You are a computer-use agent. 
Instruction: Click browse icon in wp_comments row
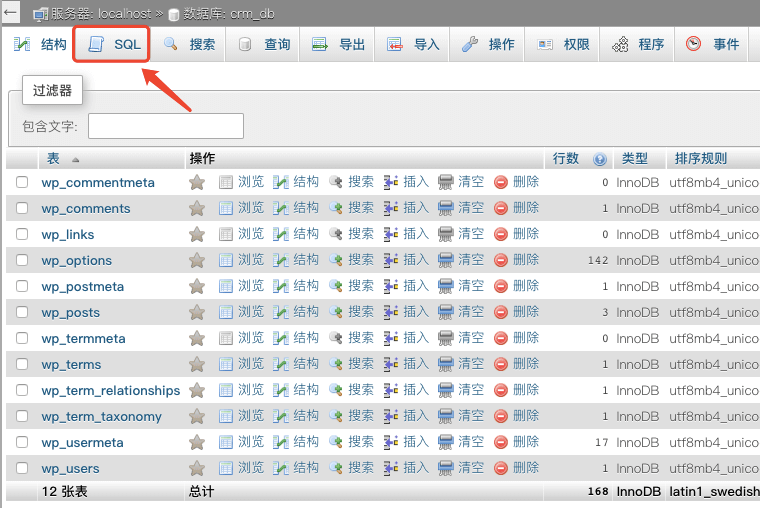[x=226, y=208]
